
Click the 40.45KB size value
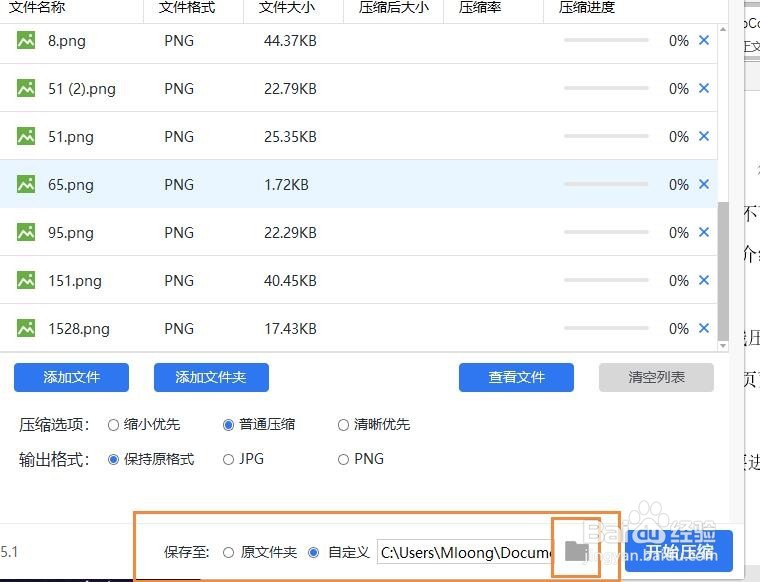(290, 281)
